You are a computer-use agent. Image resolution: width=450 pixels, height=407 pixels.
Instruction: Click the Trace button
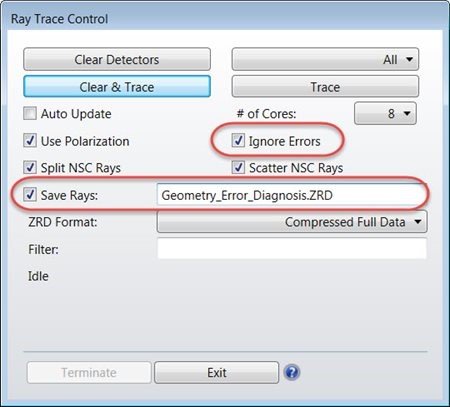coord(325,87)
